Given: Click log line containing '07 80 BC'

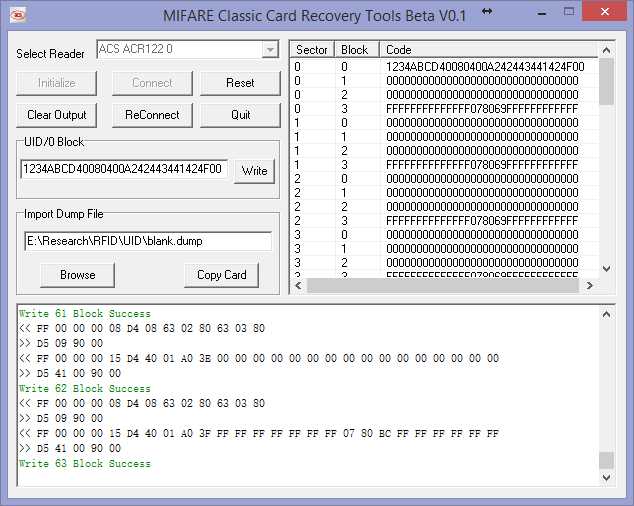Looking at the screenshot, I should [x=259, y=434].
